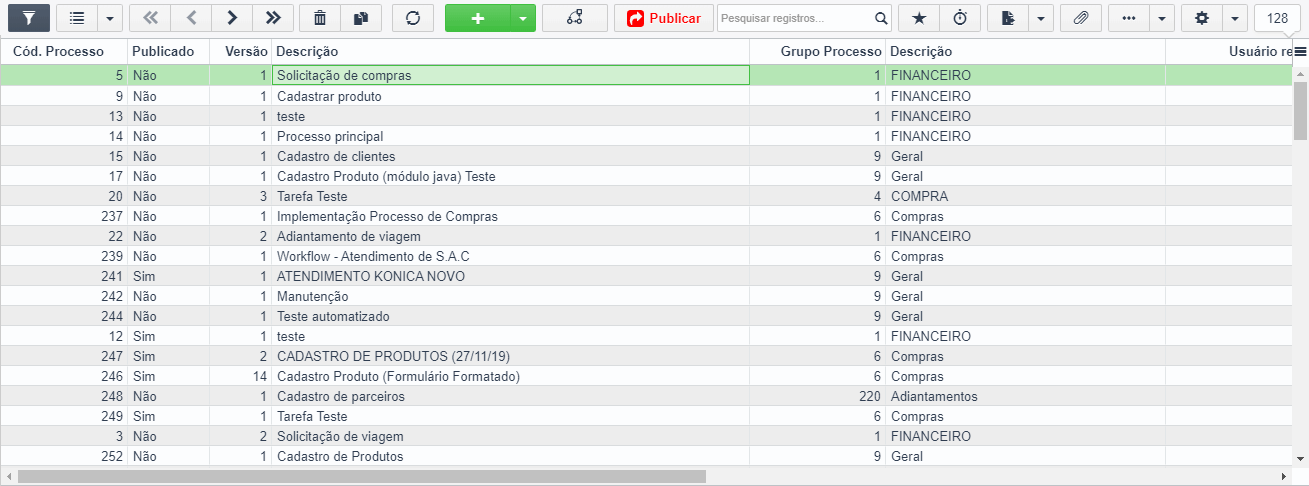Open the export document dropdown arrow
This screenshot has width=1309, height=486.
(1041, 18)
